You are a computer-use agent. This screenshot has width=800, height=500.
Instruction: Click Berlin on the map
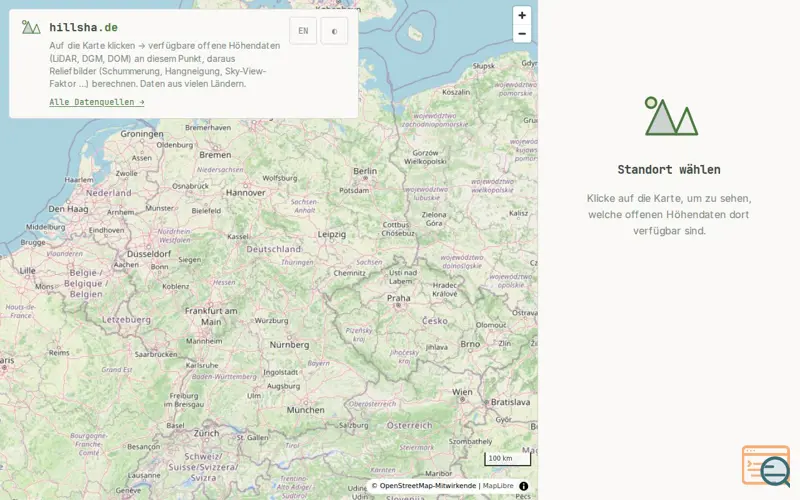click(x=365, y=171)
